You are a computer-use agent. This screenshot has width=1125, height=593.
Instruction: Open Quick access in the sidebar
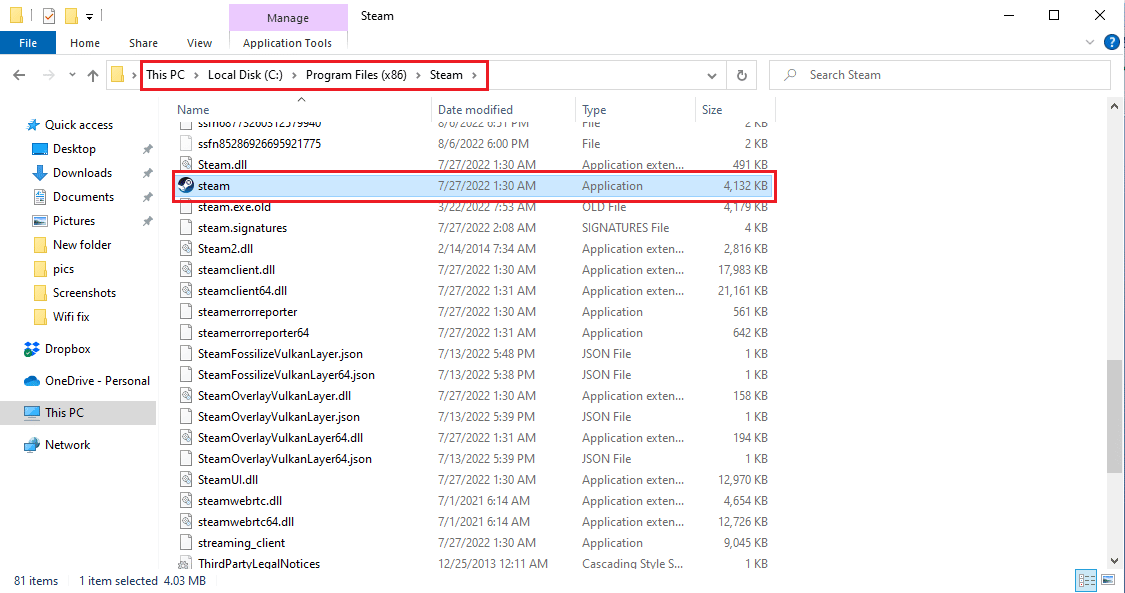pos(78,125)
